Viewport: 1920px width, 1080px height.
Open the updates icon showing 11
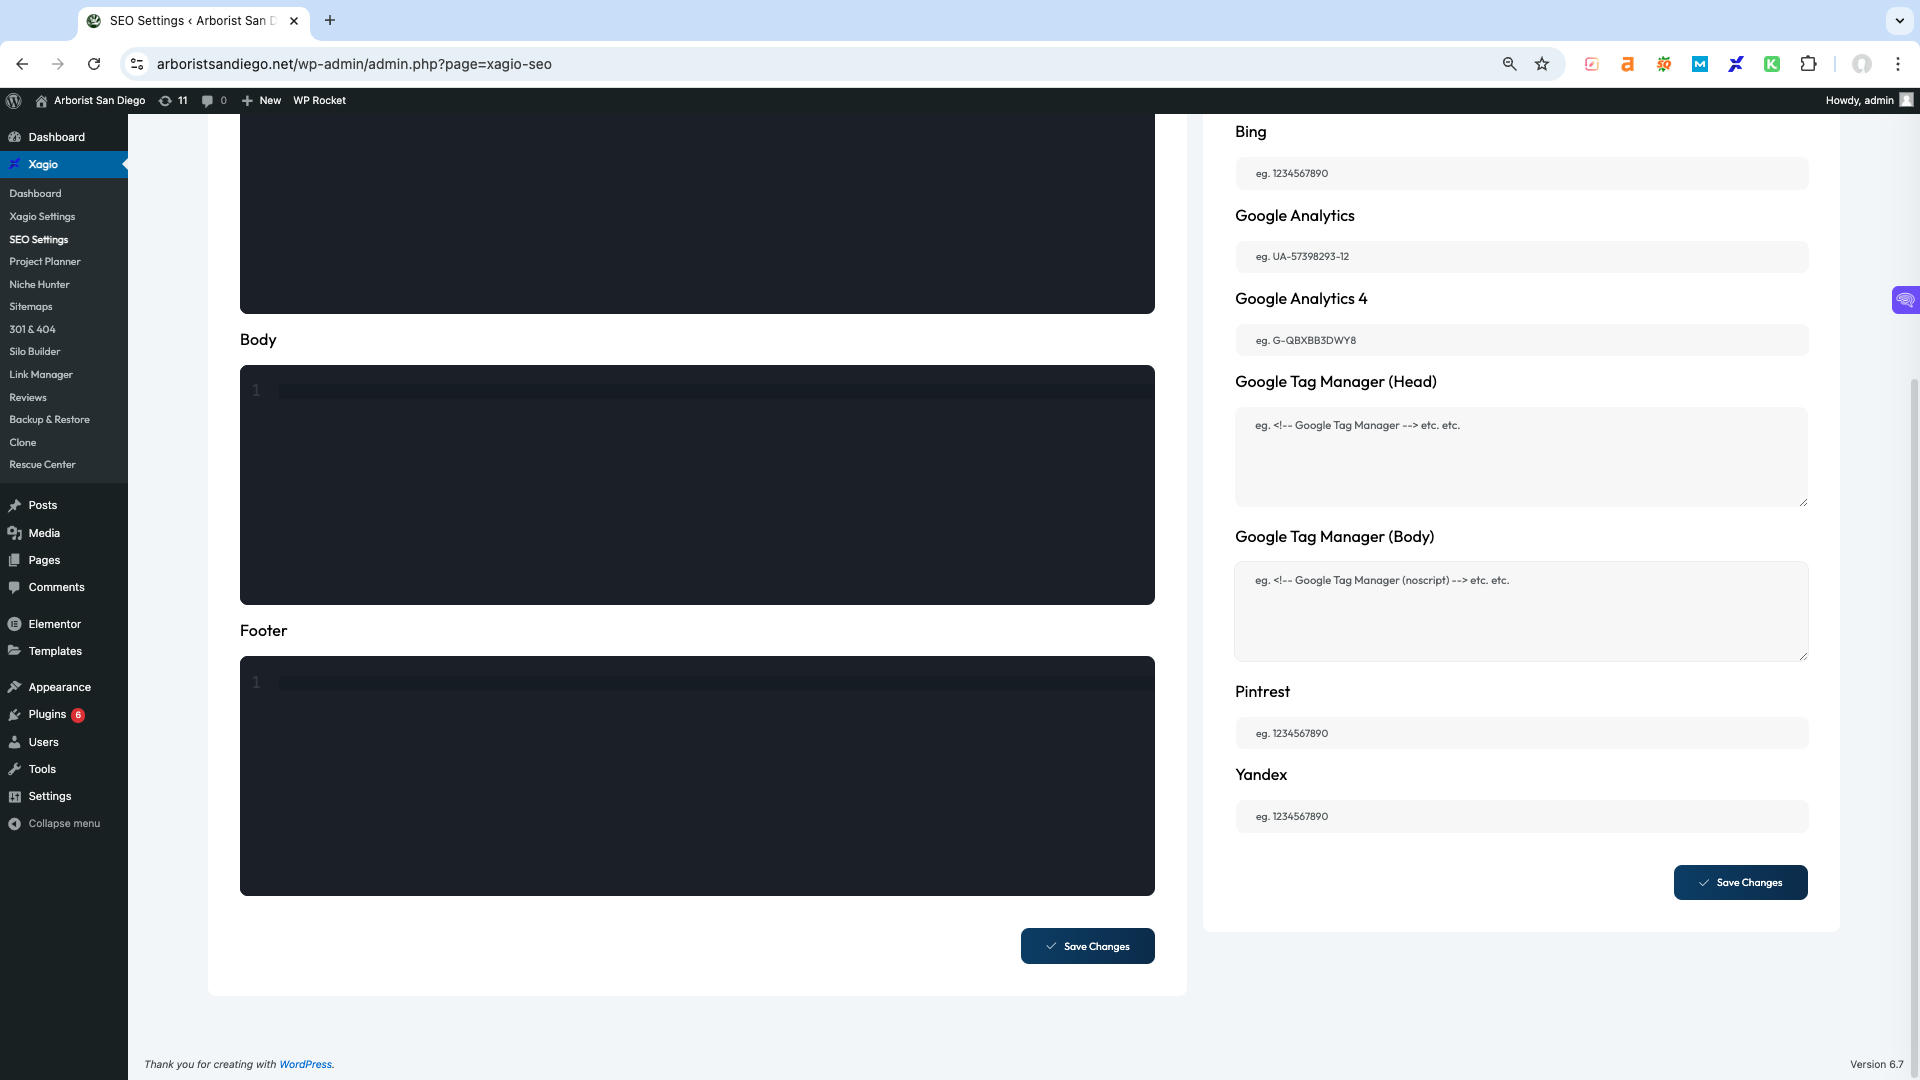[x=173, y=100]
